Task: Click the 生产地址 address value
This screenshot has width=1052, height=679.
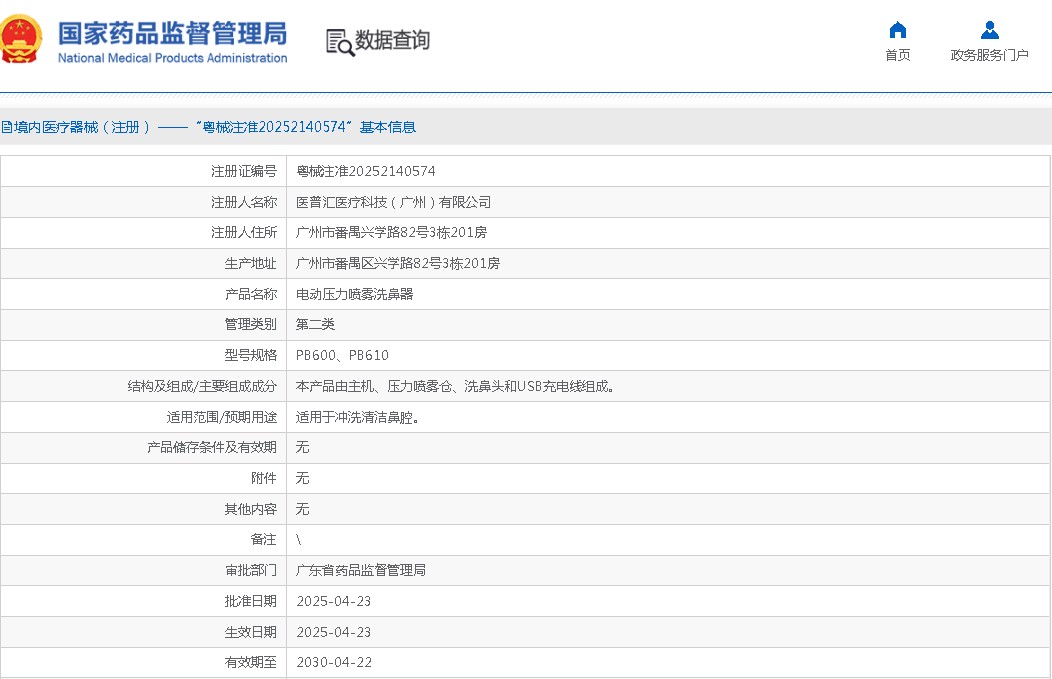Action: pos(398,263)
